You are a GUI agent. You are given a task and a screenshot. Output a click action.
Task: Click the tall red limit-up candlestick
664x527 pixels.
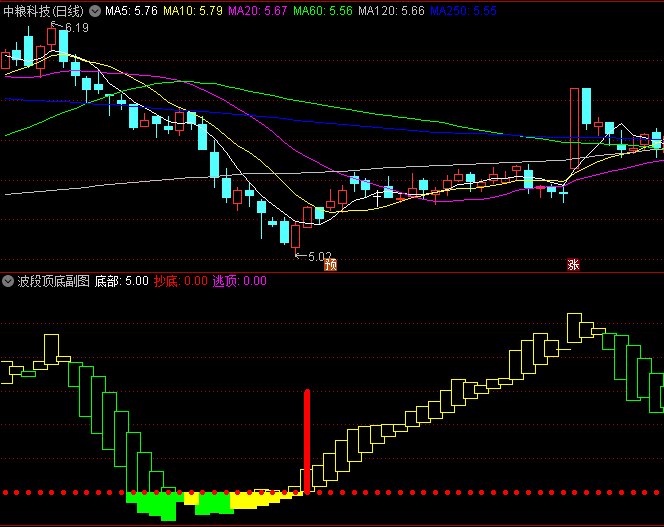click(x=574, y=129)
